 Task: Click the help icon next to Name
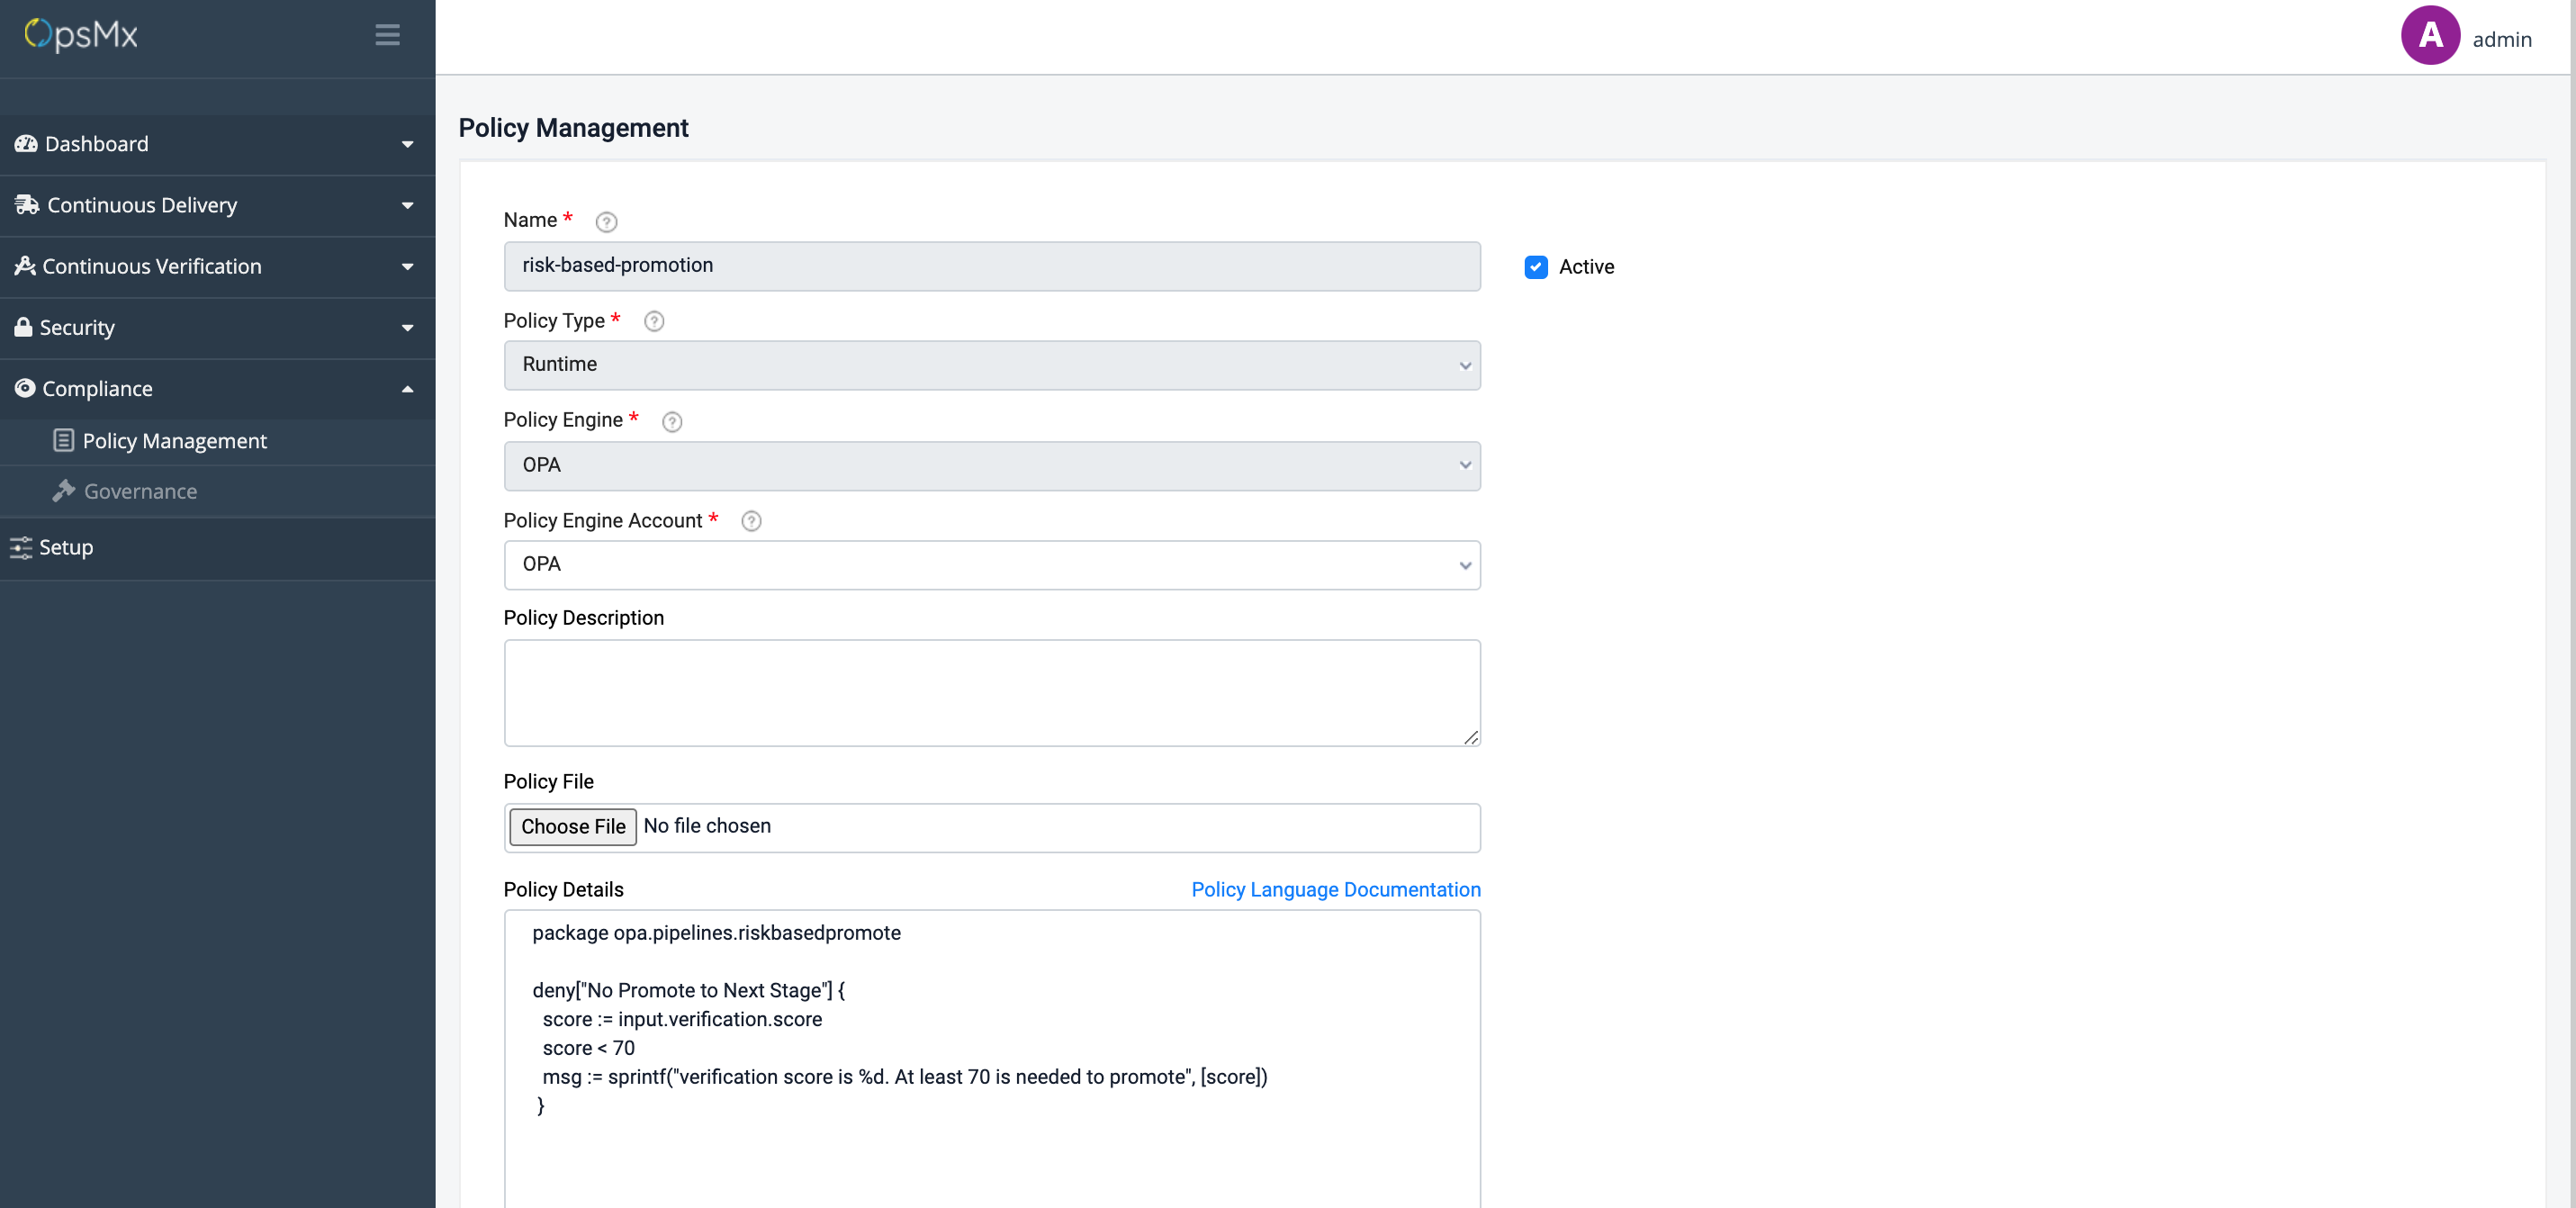coord(606,222)
